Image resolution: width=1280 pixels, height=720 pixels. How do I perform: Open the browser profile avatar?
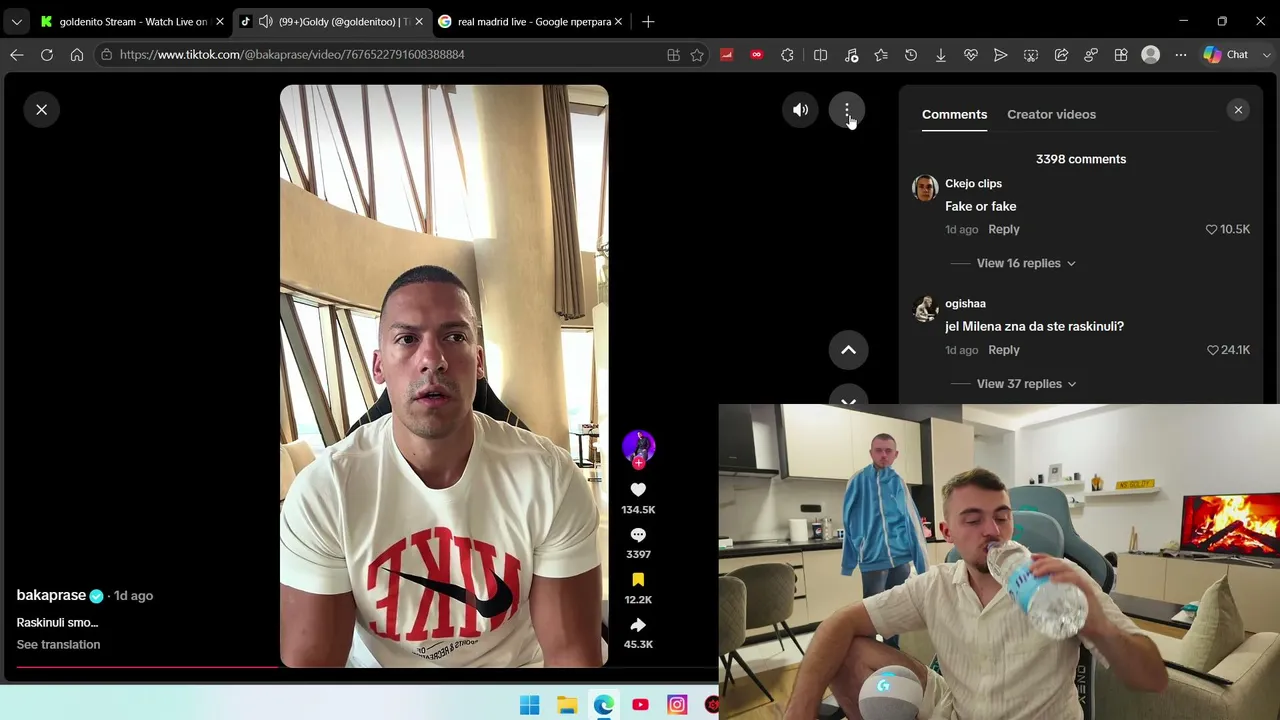click(1151, 55)
